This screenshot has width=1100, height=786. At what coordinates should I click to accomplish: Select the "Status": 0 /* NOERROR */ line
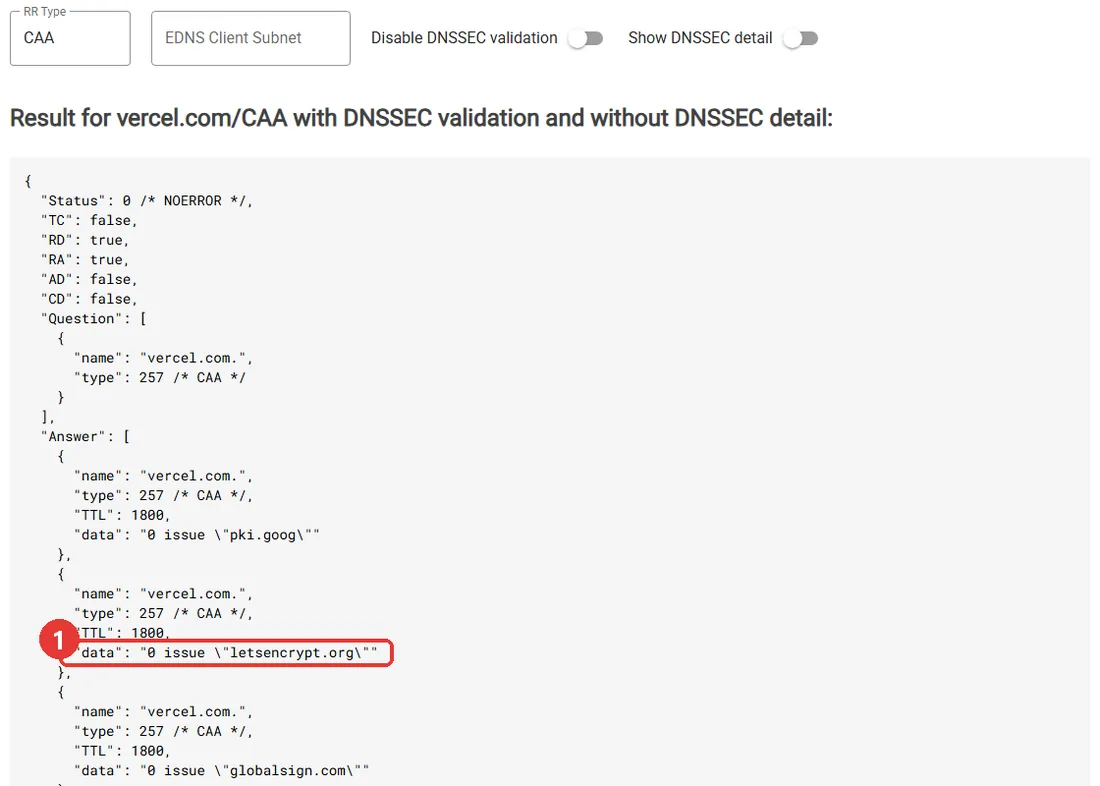point(147,201)
